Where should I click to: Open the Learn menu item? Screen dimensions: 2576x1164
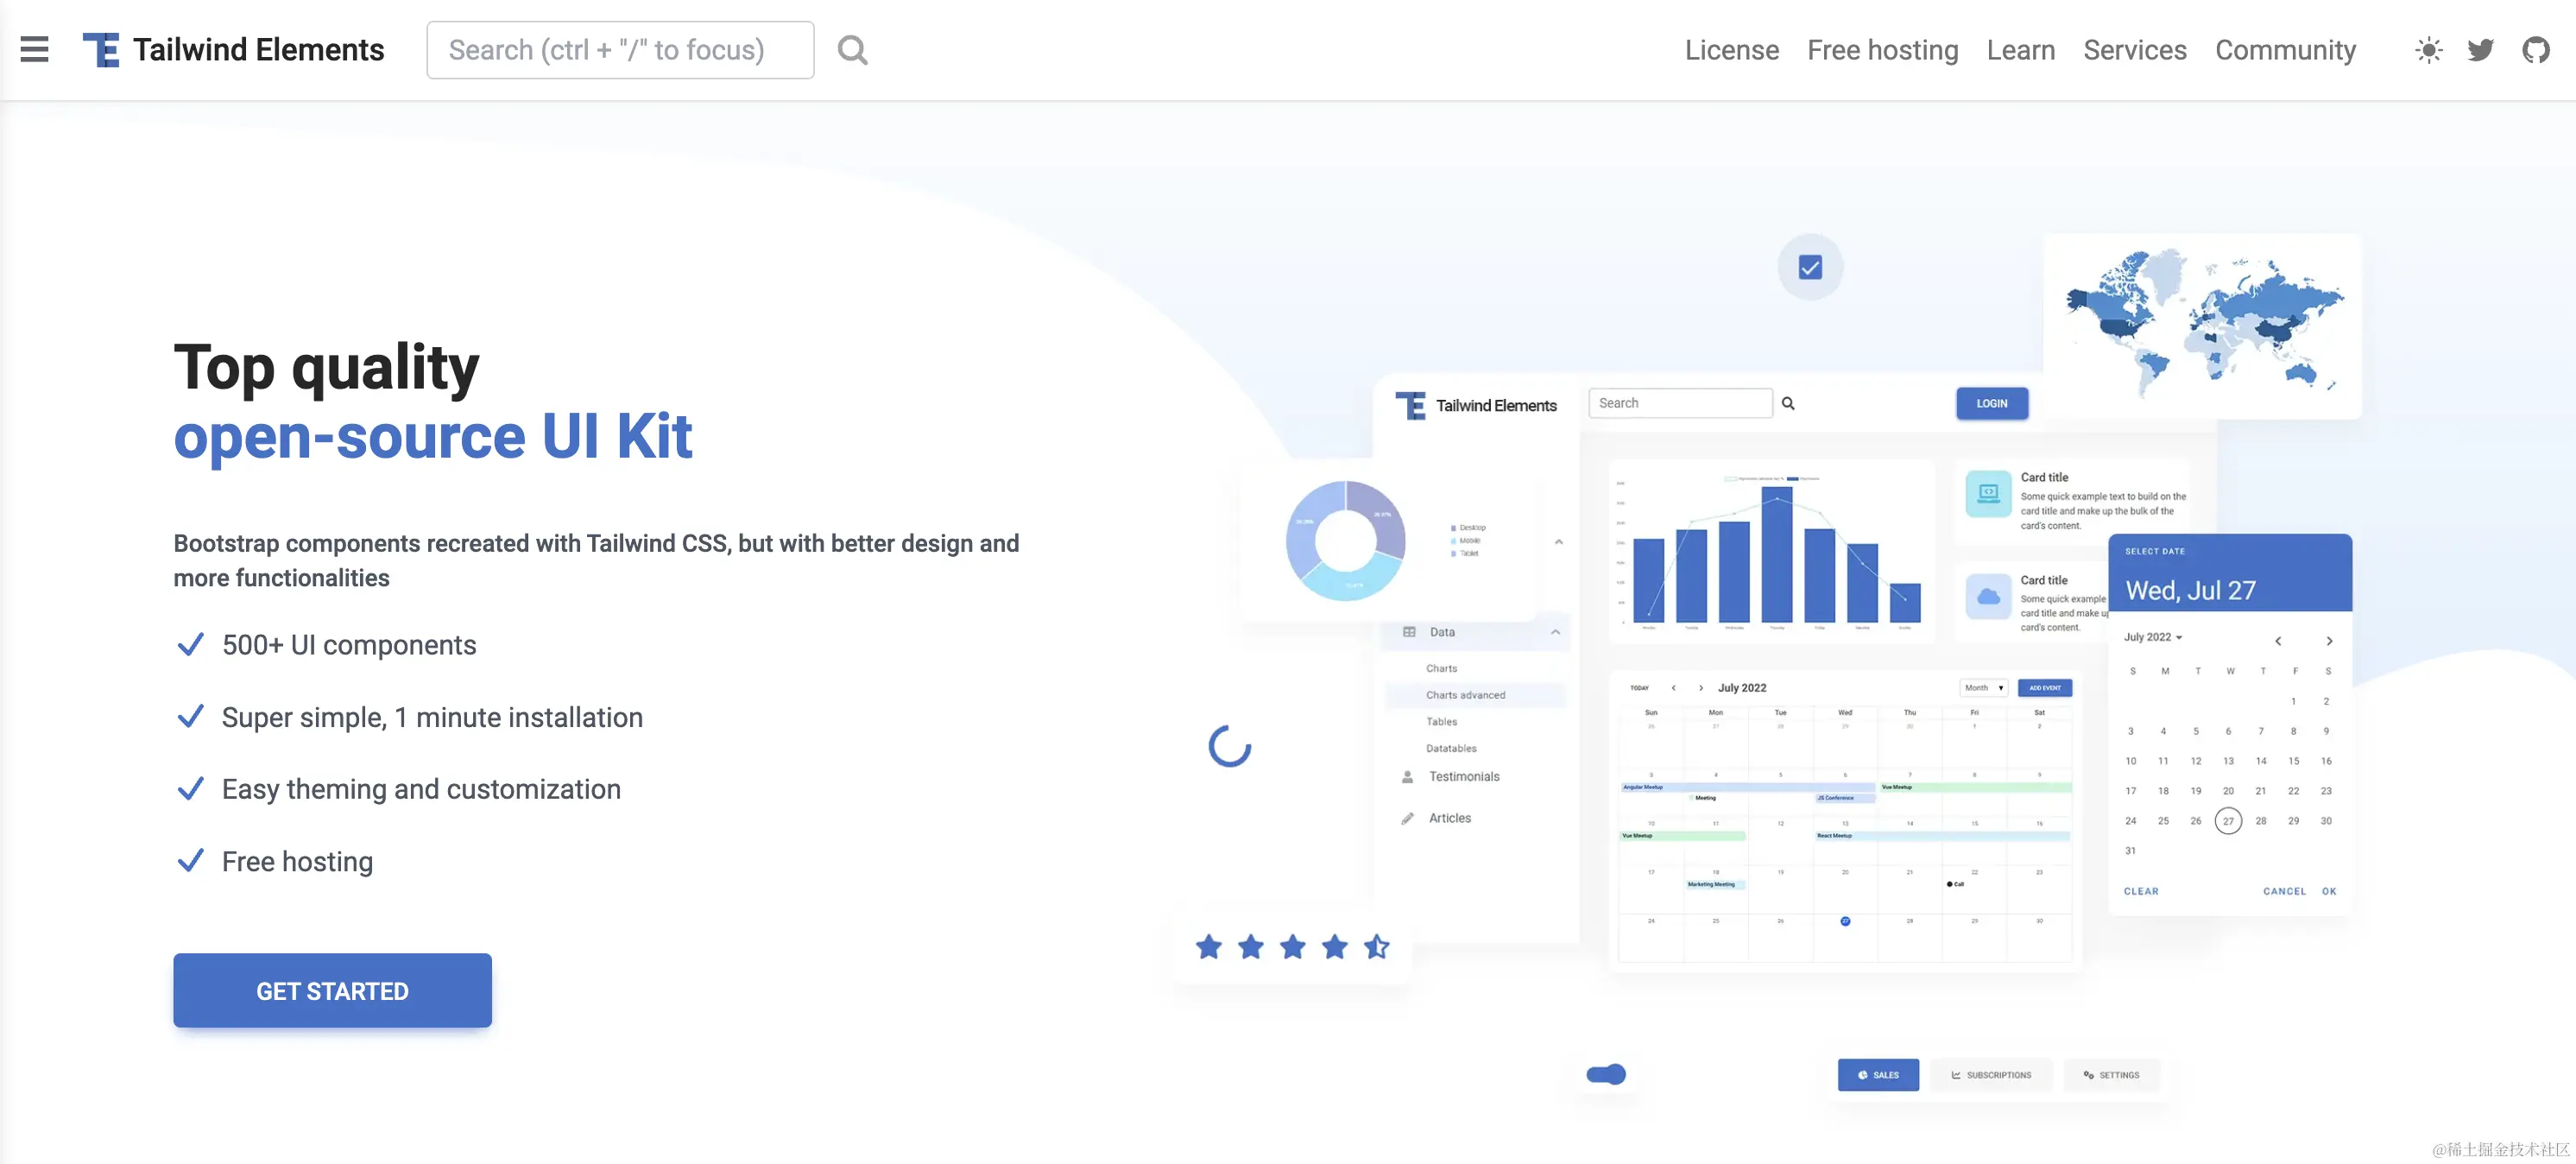pos(2020,50)
